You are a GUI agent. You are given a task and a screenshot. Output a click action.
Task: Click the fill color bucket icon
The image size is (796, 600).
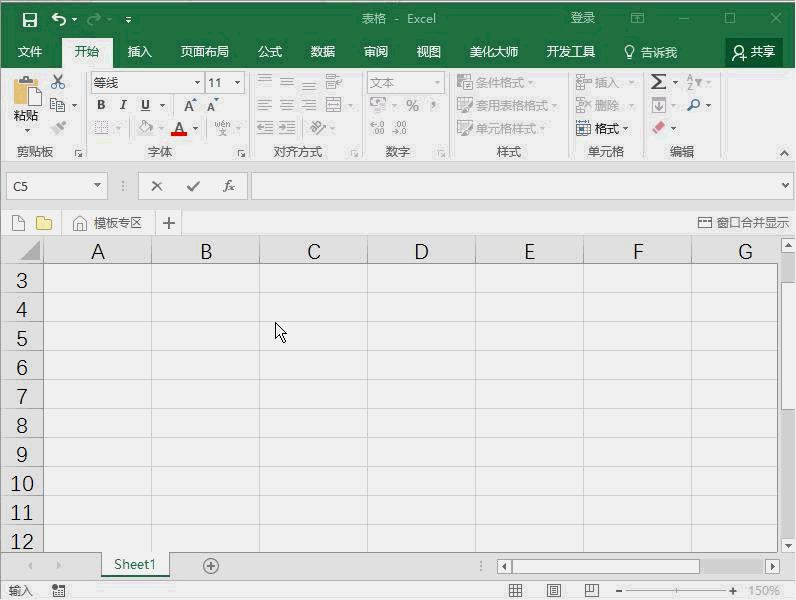146,128
